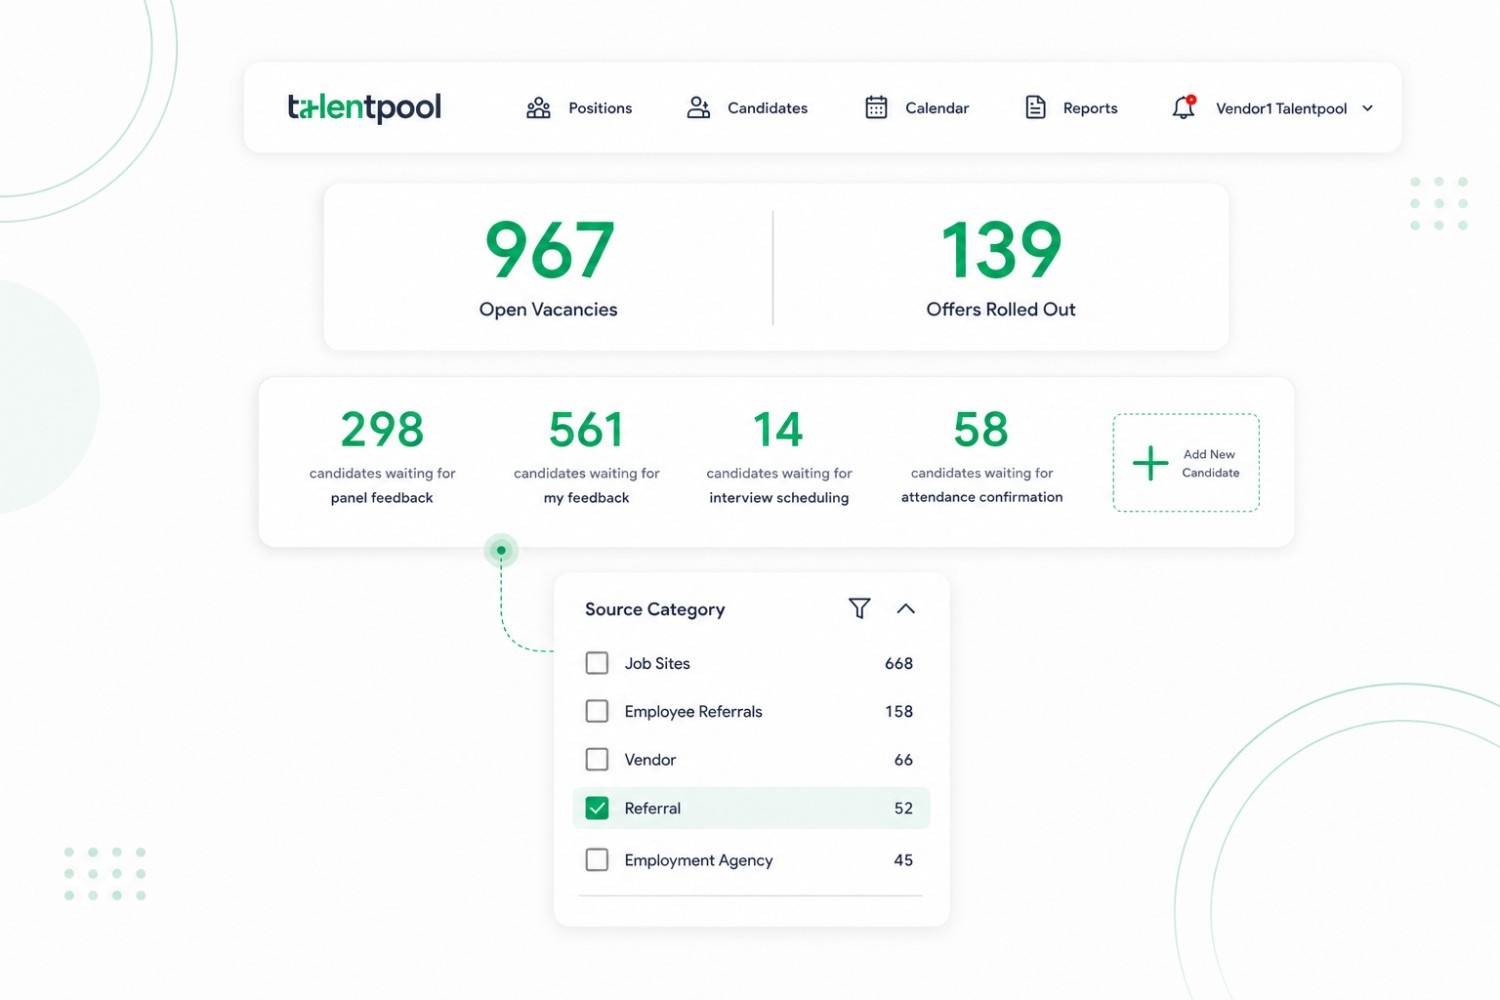Go to Calendar menu item
Image resolution: width=1500 pixels, height=1000 pixels.
point(937,108)
